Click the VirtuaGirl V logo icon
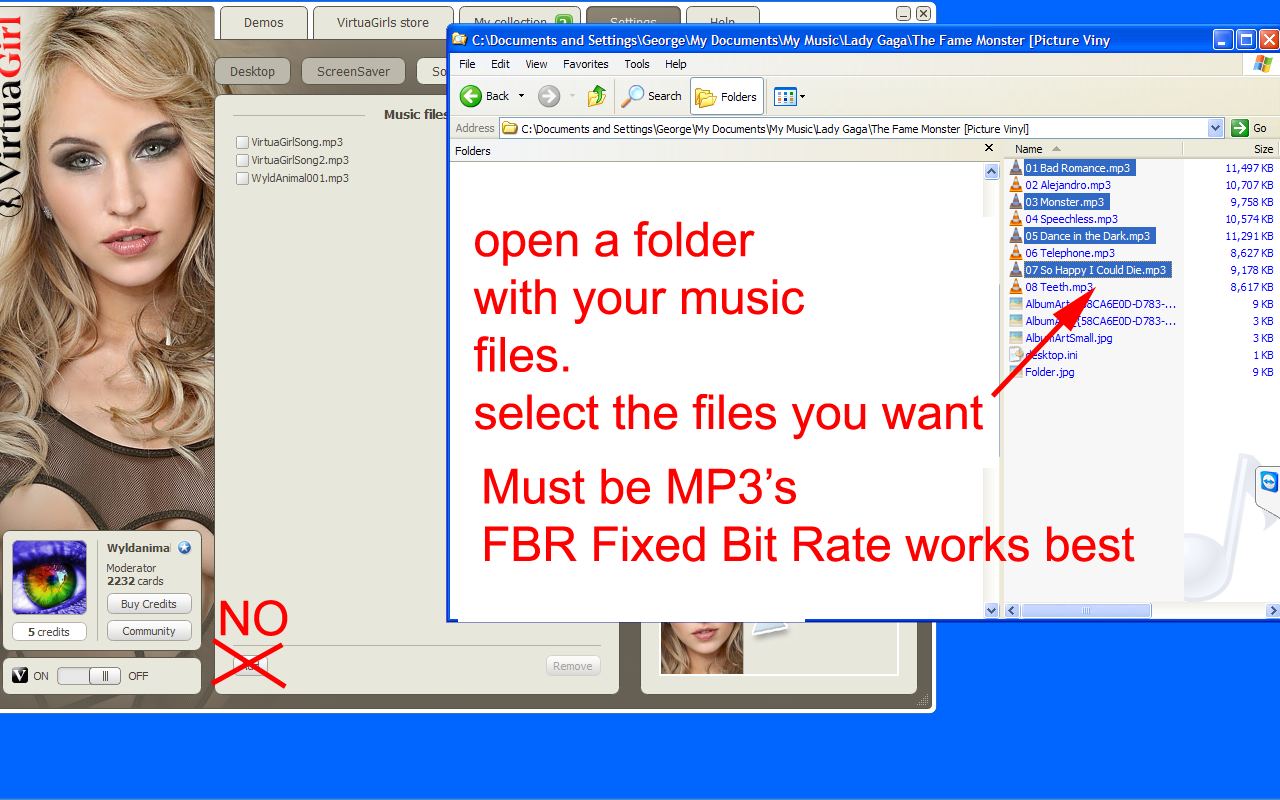This screenshot has width=1280, height=800. click(x=20, y=676)
